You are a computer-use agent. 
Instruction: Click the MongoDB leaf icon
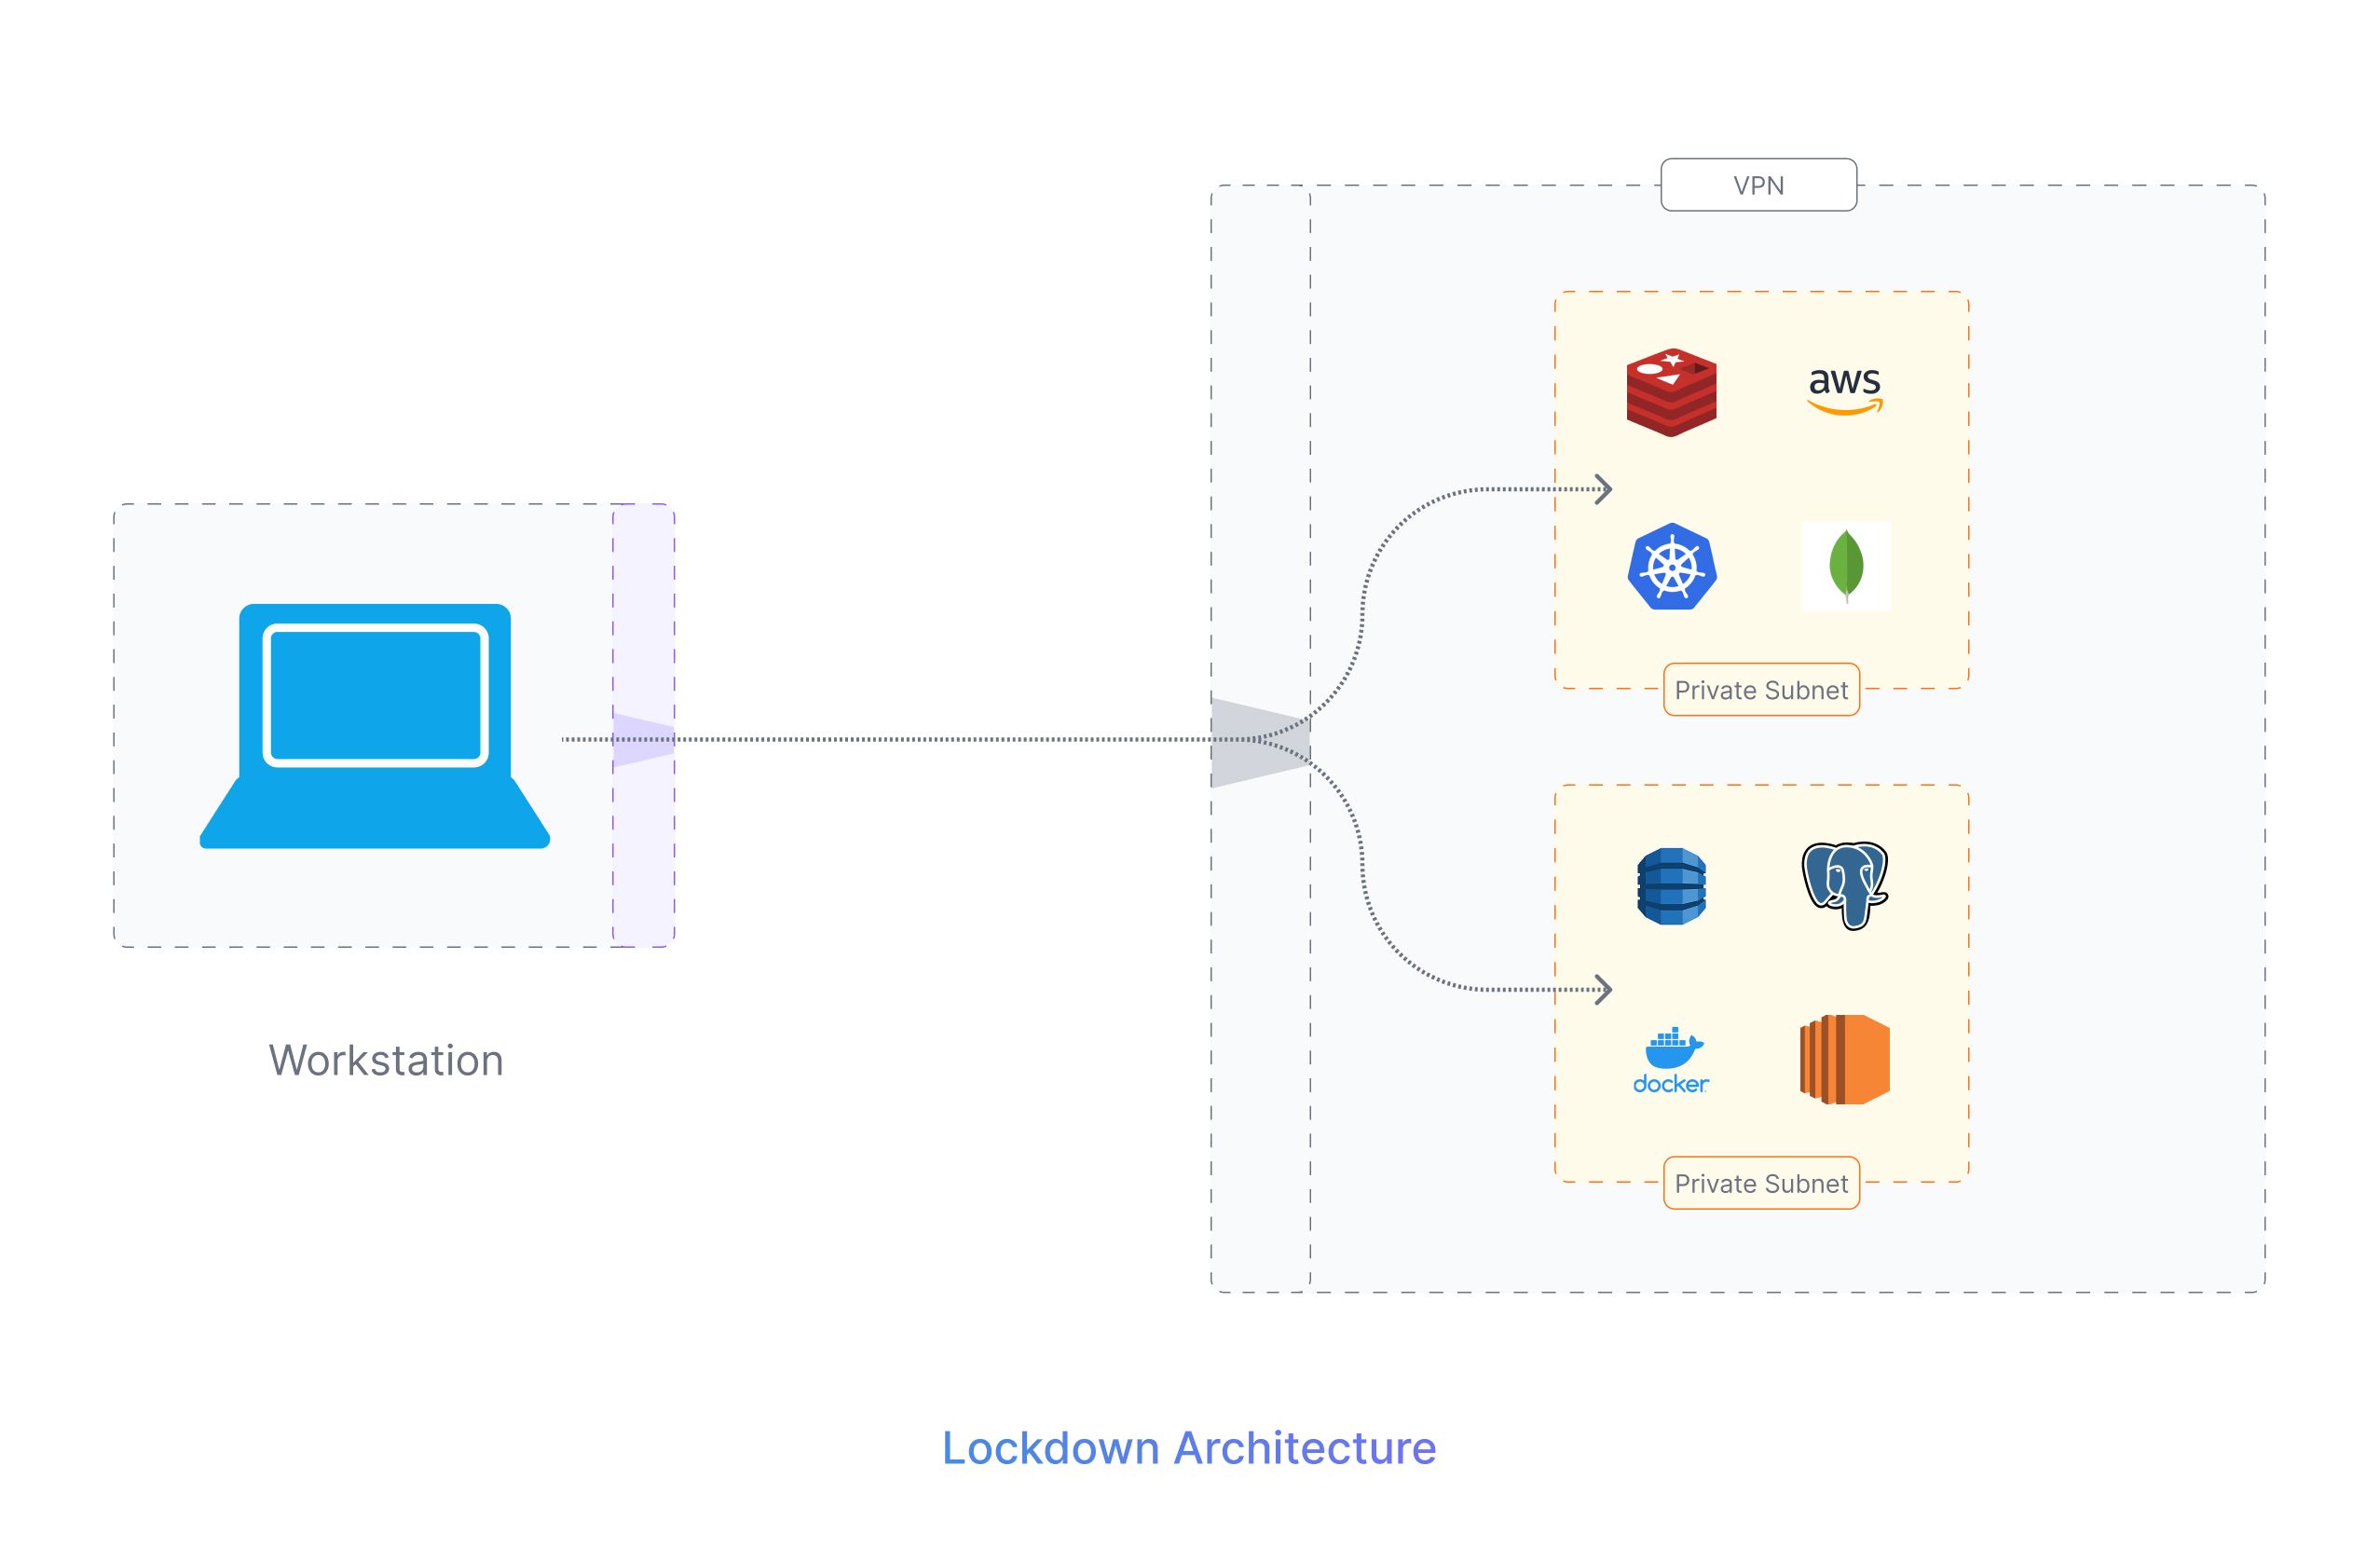coord(1845,566)
